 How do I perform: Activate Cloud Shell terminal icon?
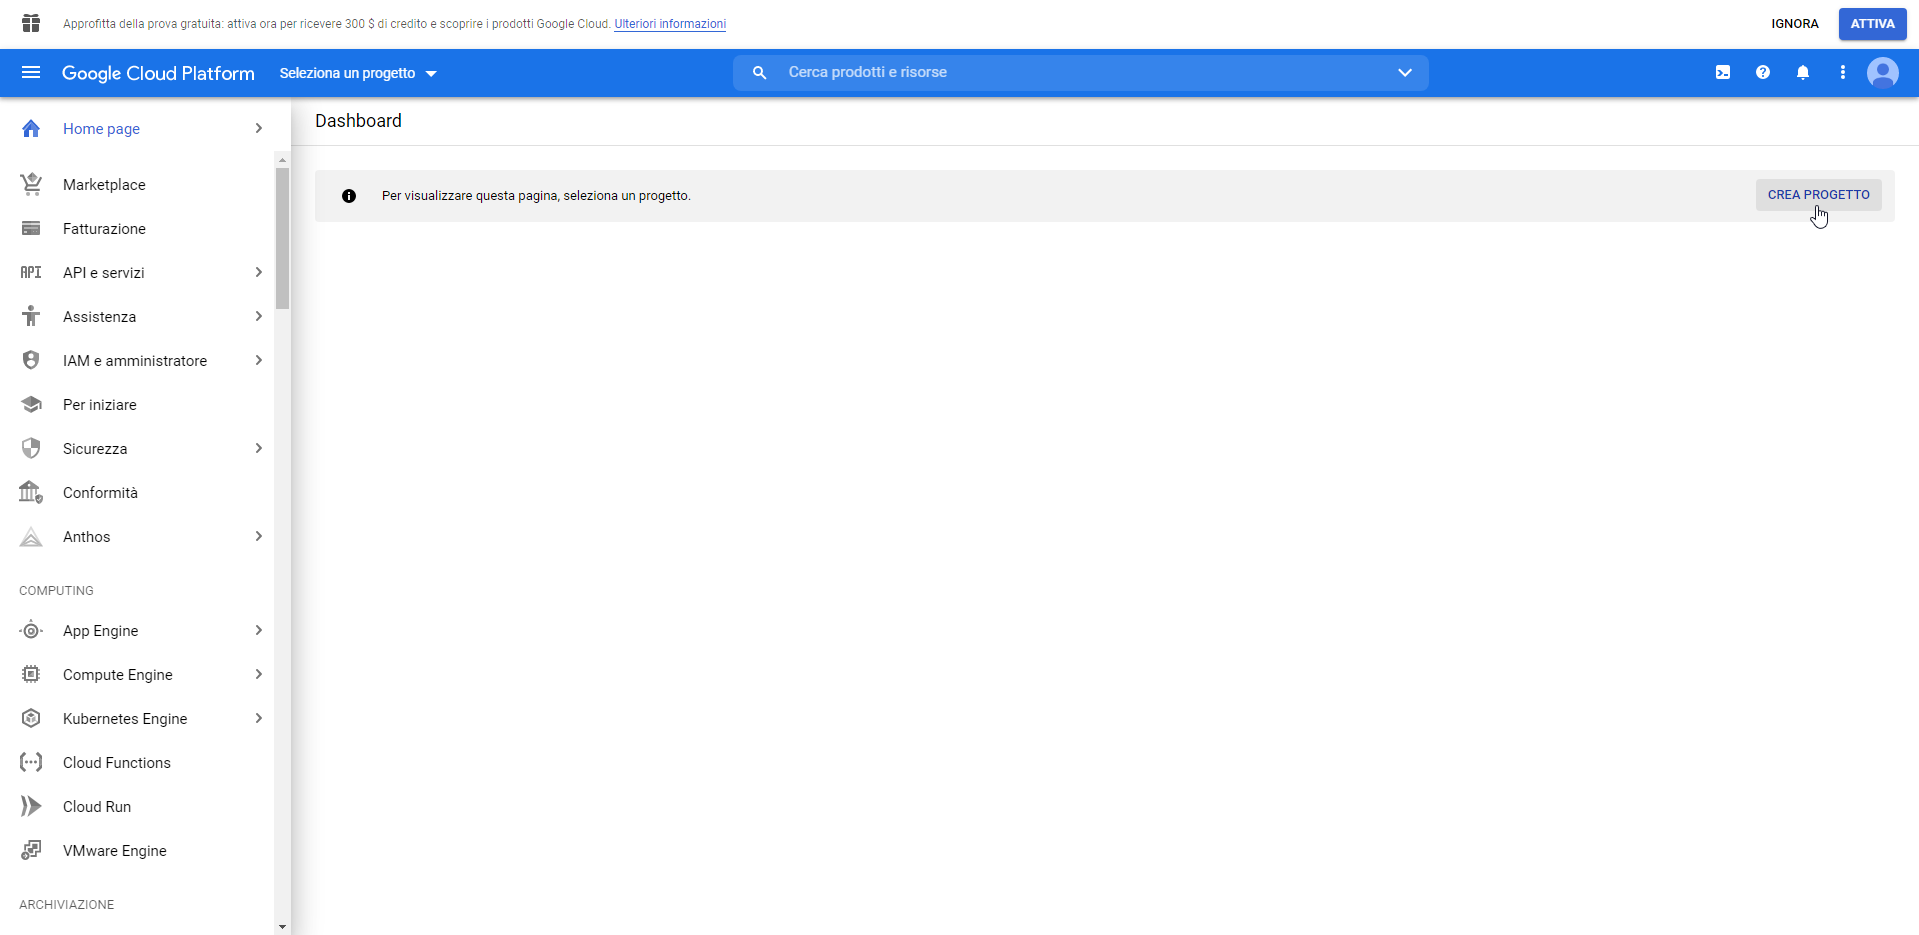(x=1723, y=72)
